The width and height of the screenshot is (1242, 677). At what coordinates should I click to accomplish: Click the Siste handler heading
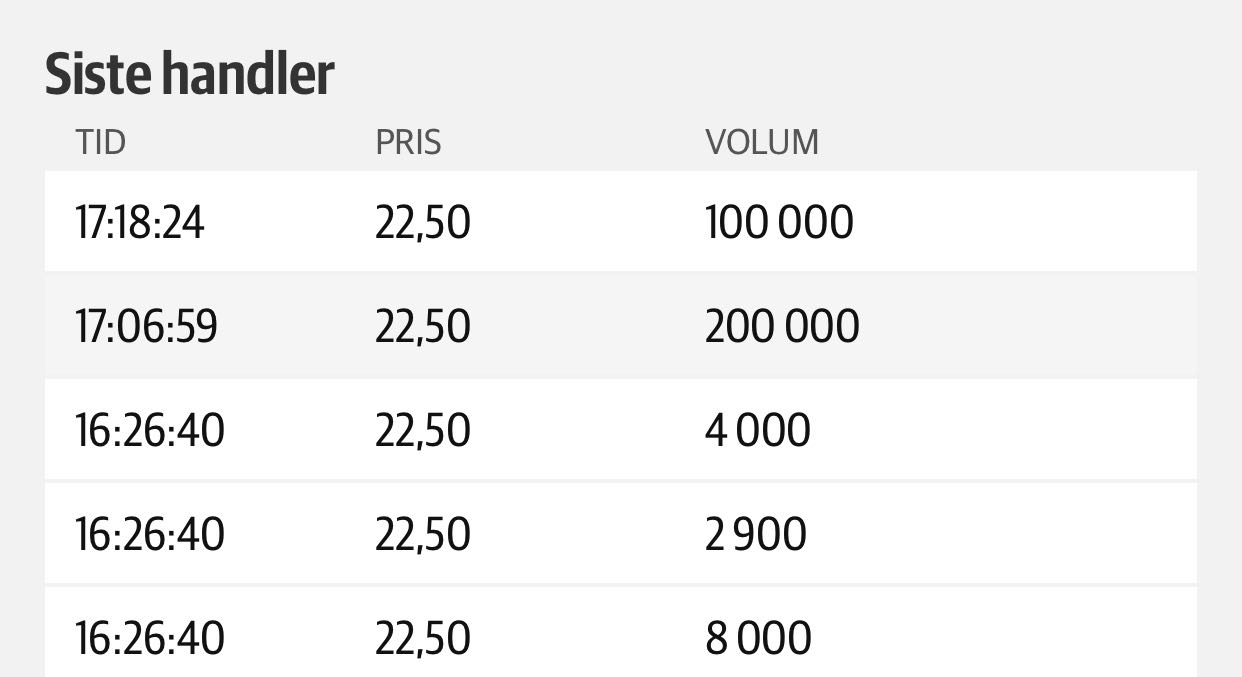pos(189,75)
